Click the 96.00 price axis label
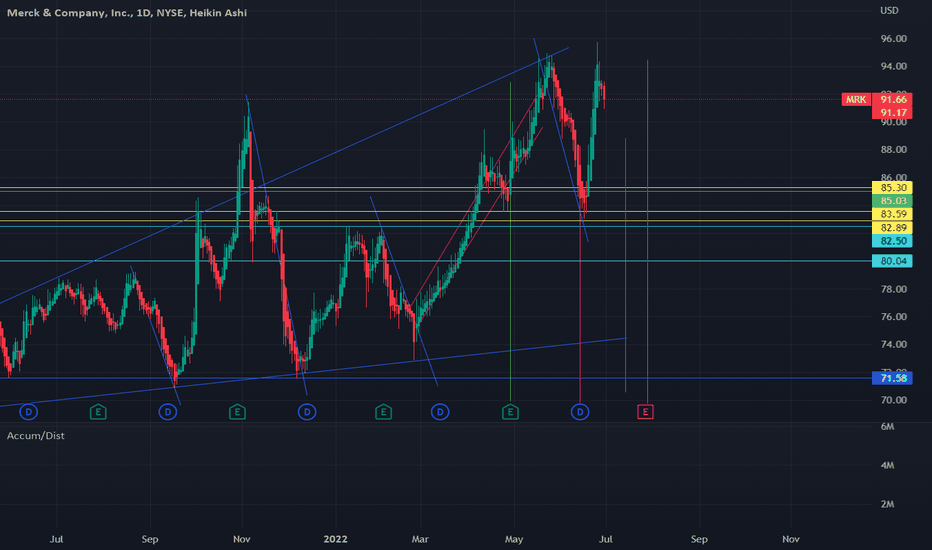Screen dimensions: 932x550 (x=893, y=39)
